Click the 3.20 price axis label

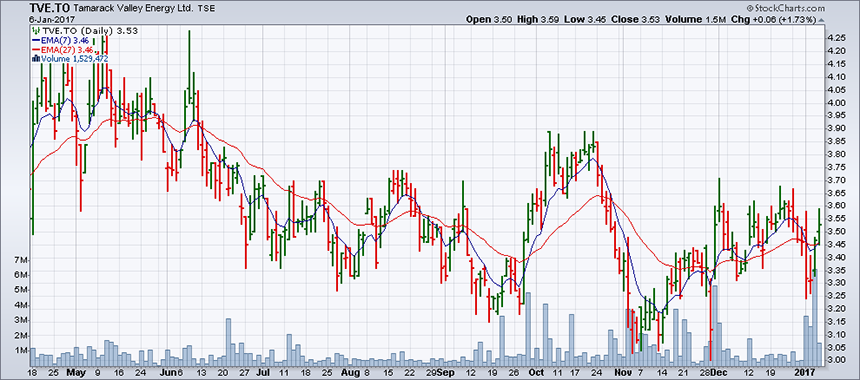836,309
